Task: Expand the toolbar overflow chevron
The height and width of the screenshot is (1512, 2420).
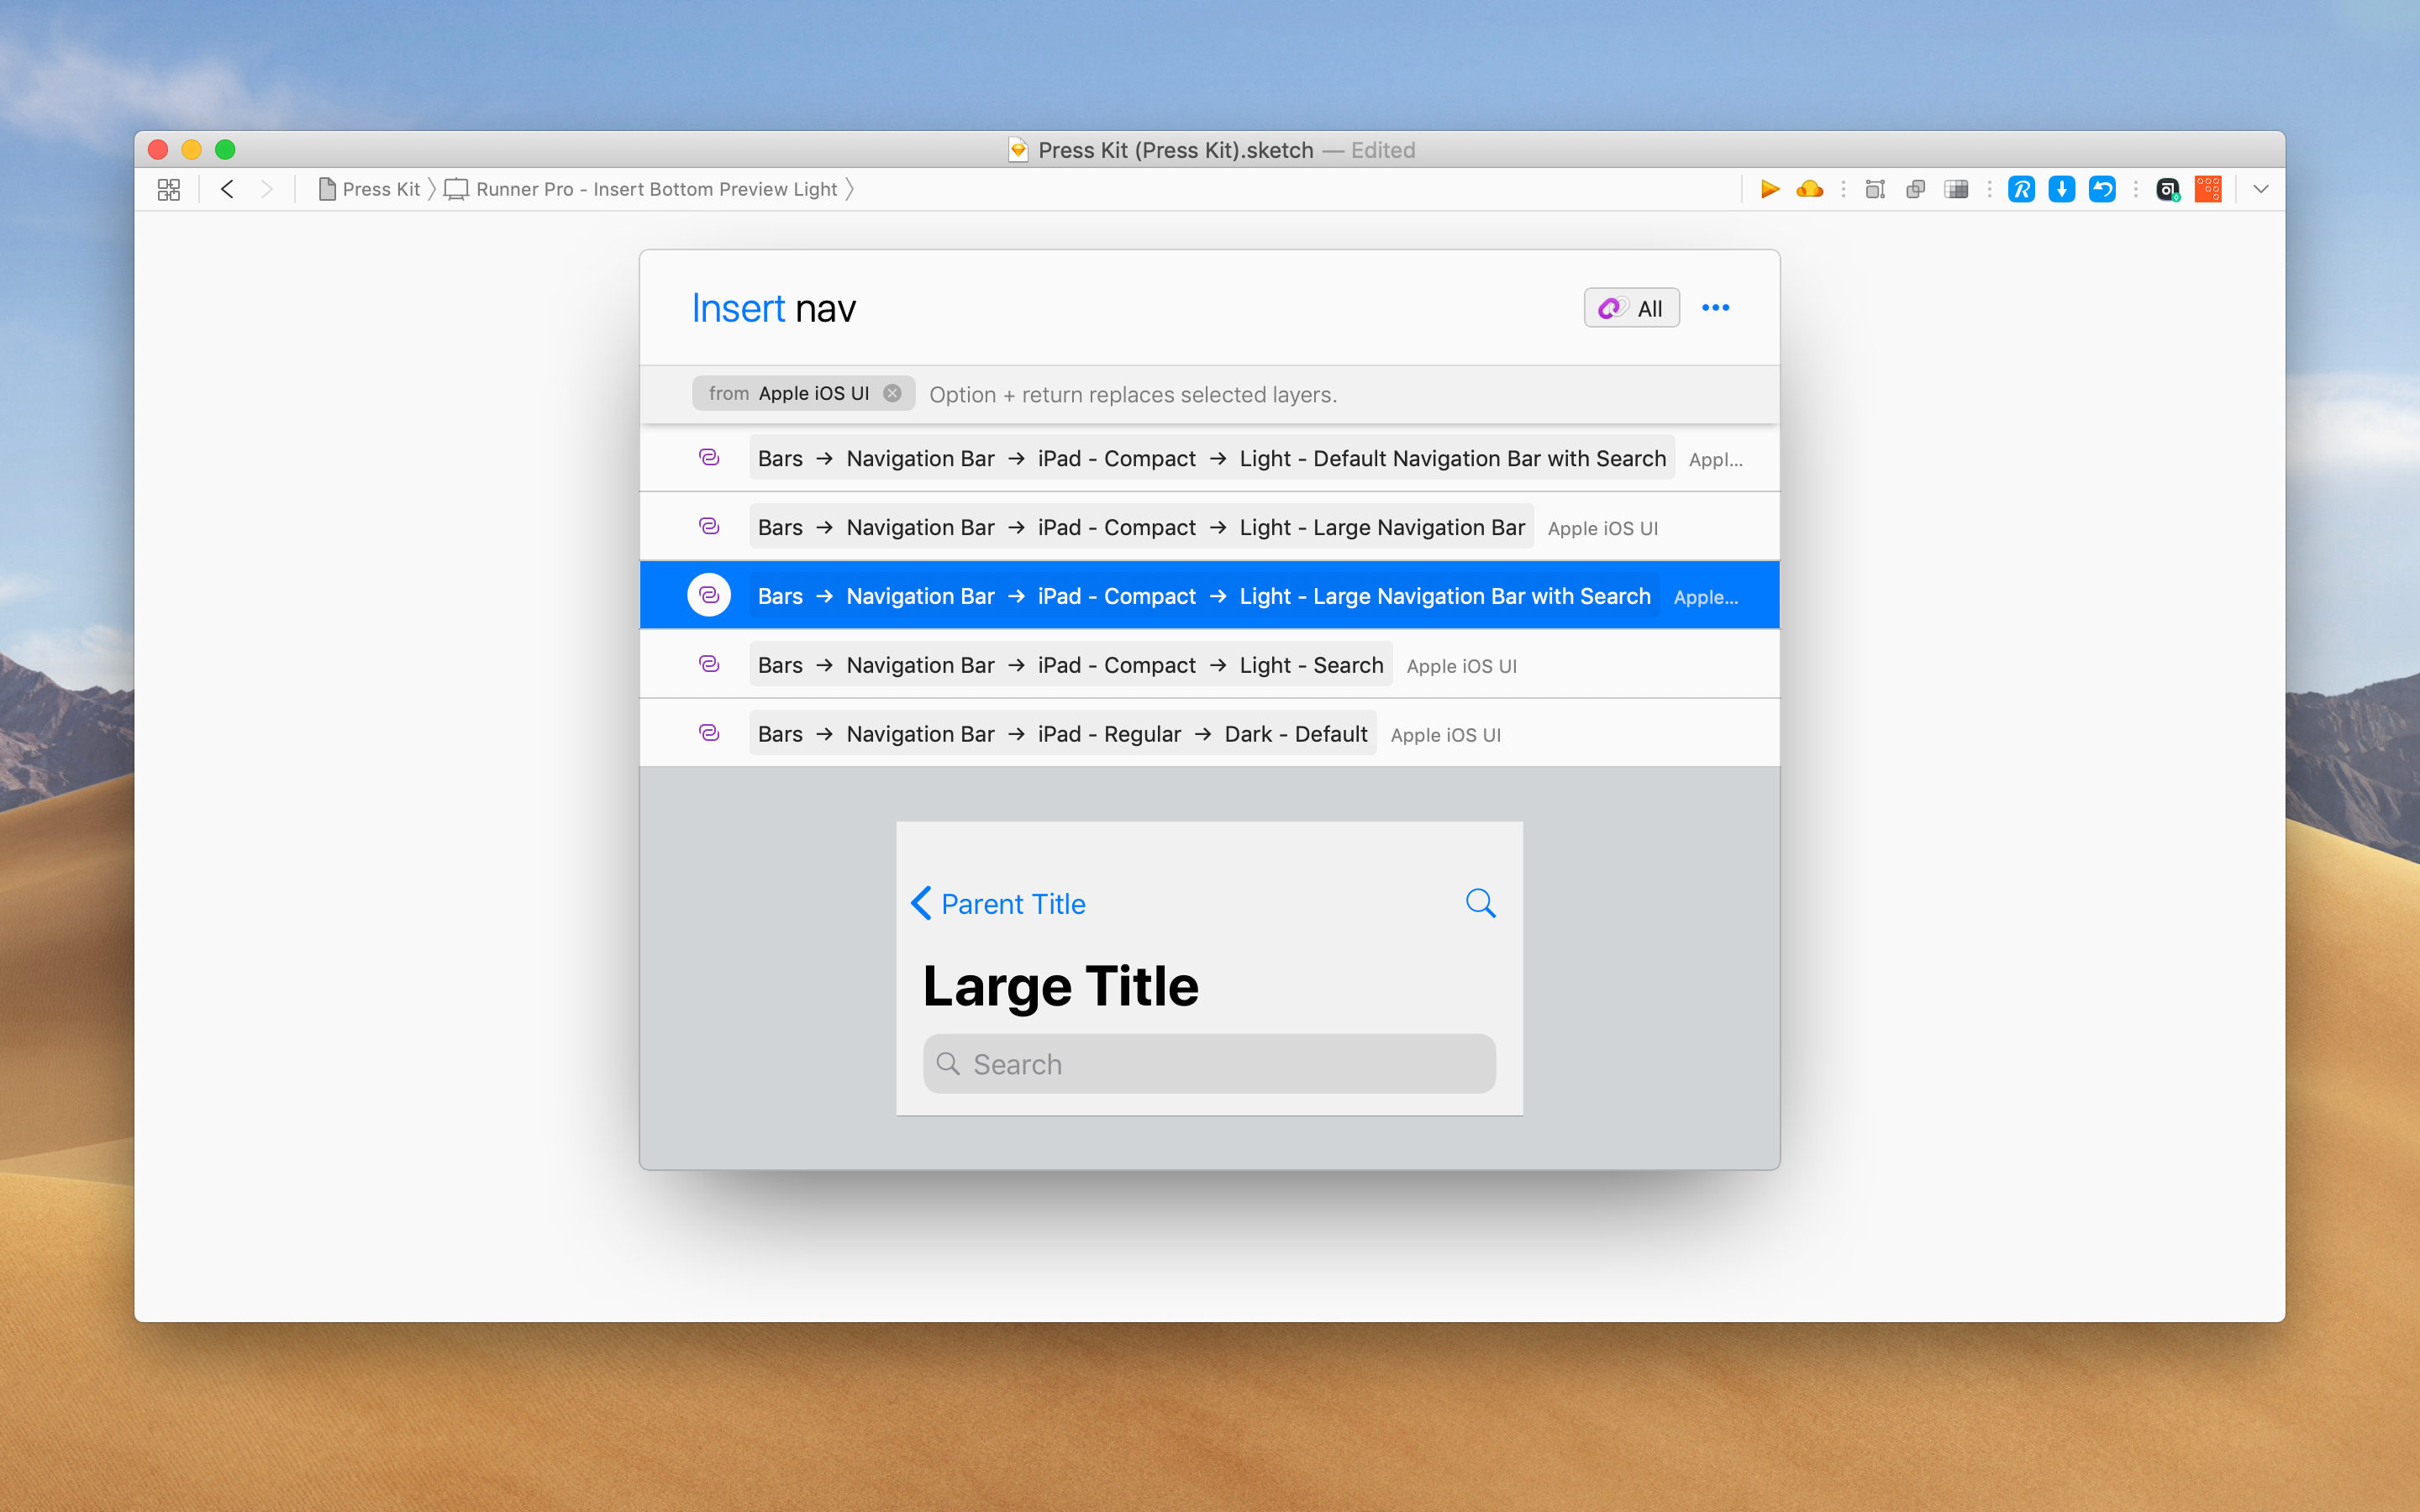Action: click(2260, 189)
